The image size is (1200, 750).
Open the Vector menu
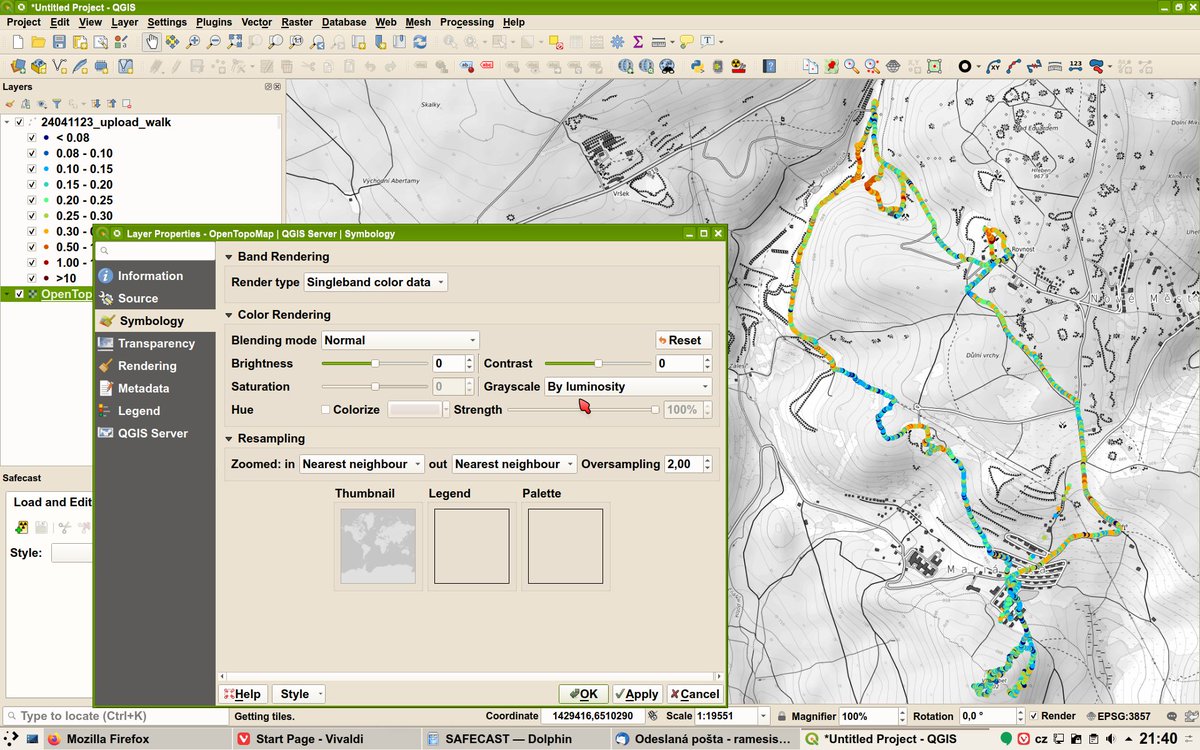tap(257, 21)
